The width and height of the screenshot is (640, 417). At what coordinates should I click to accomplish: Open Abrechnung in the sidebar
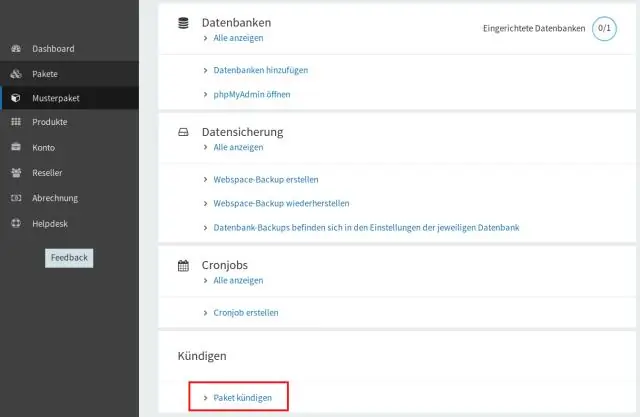click(x=69, y=198)
